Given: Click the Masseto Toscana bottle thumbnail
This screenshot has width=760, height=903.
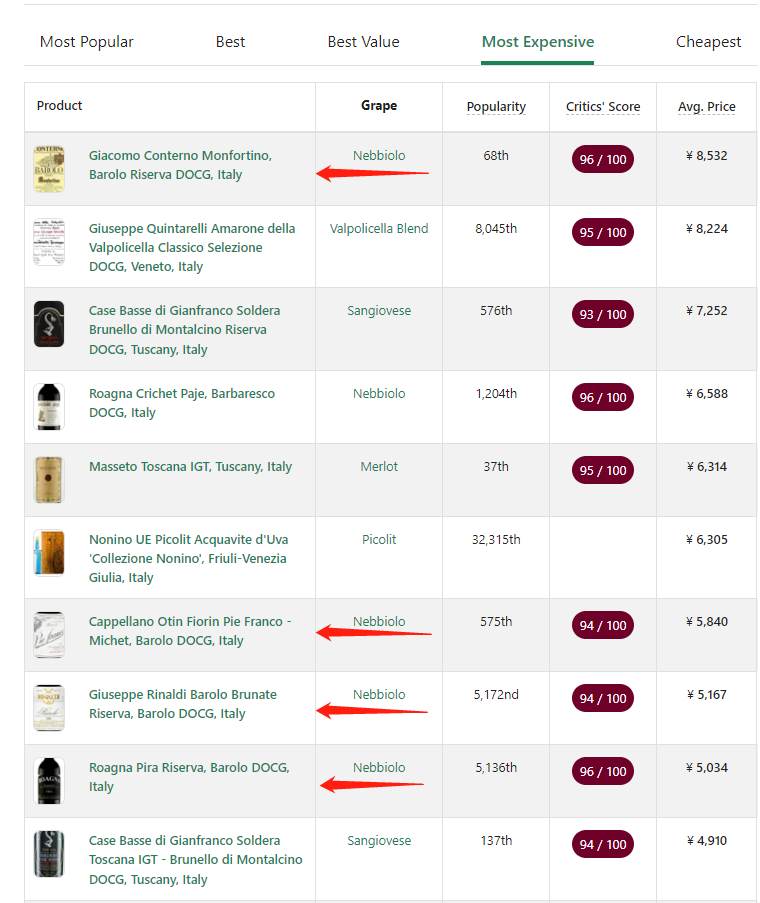Looking at the screenshot, I should (x=49, y=480).
